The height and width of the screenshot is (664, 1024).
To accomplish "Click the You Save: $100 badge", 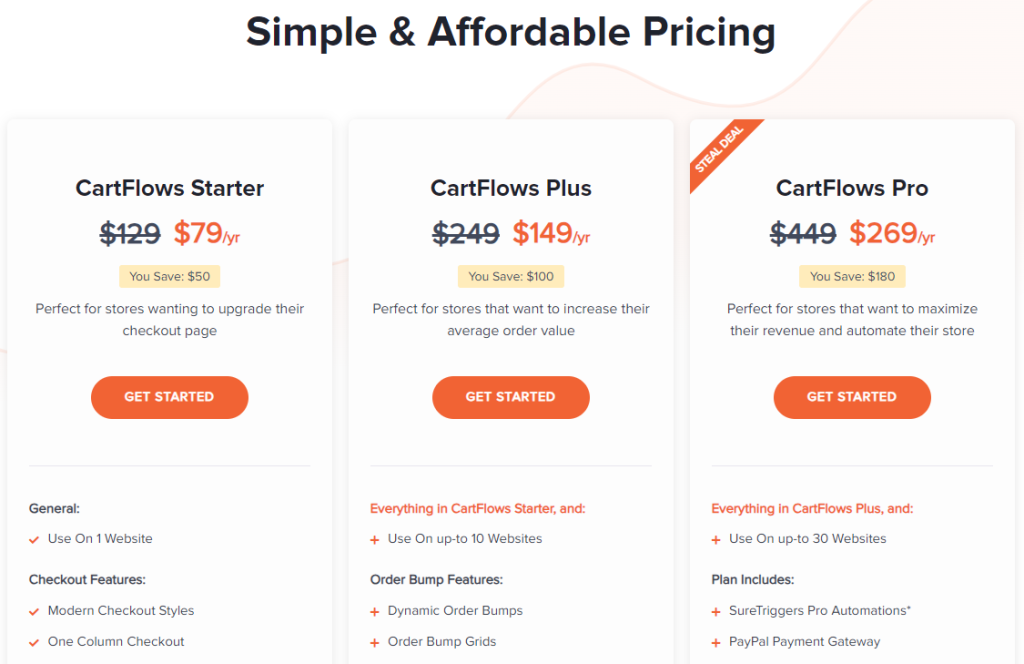I will pyautogui.click(x=511, y=276).
